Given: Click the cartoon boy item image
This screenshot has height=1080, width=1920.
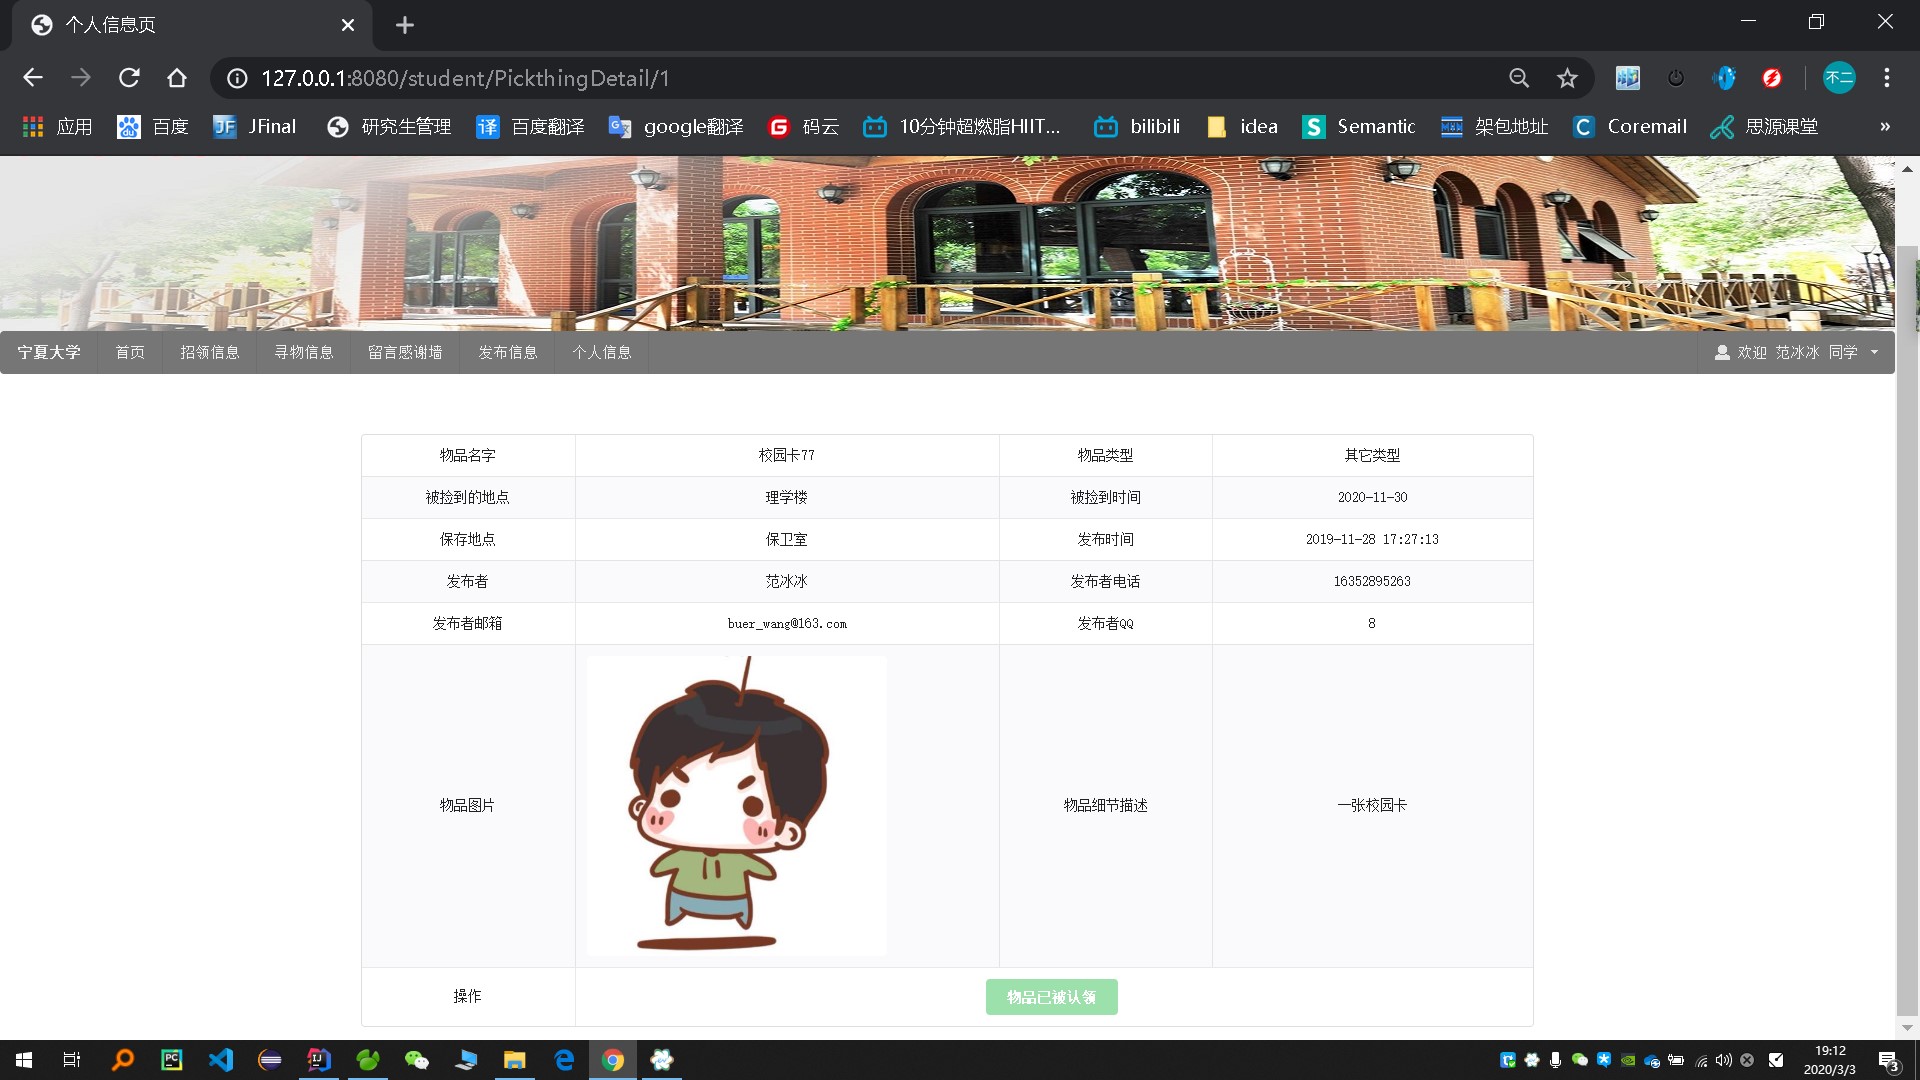Looking at the screenshot, I should [x=736, y=806].
